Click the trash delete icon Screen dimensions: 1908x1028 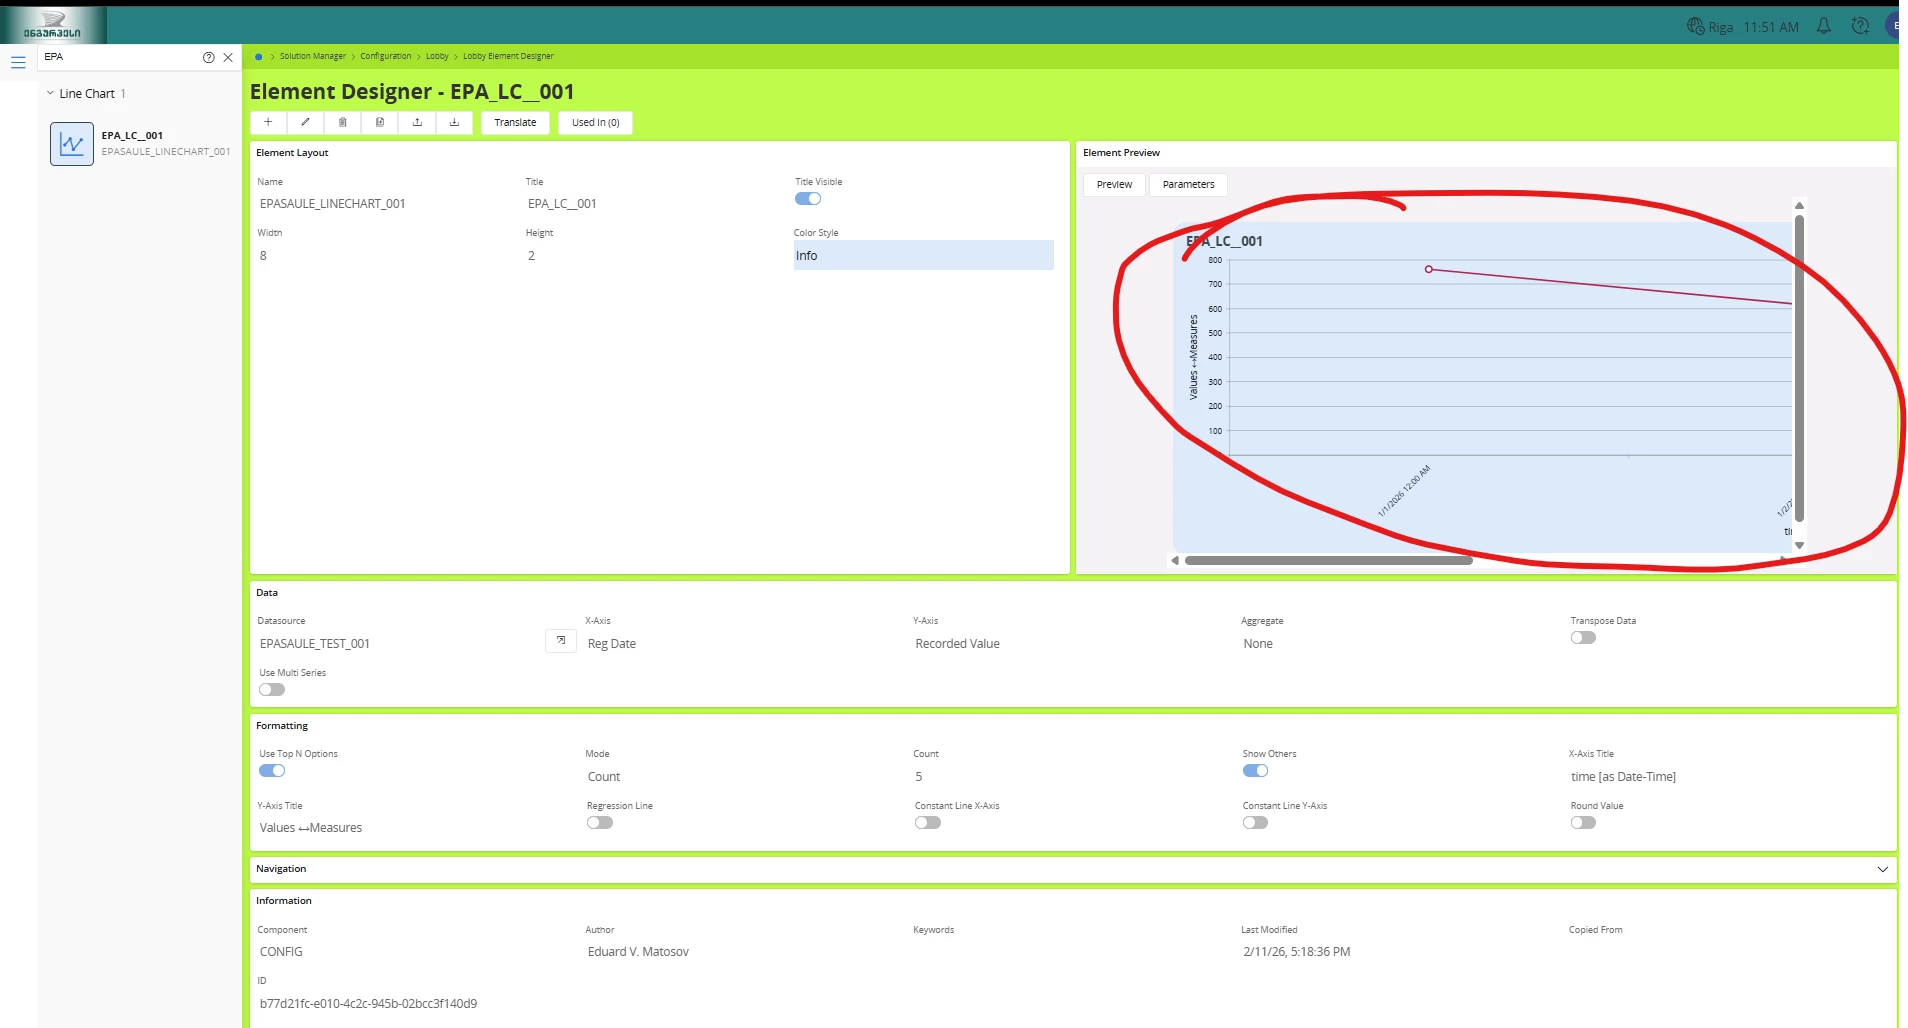(343, 122)
